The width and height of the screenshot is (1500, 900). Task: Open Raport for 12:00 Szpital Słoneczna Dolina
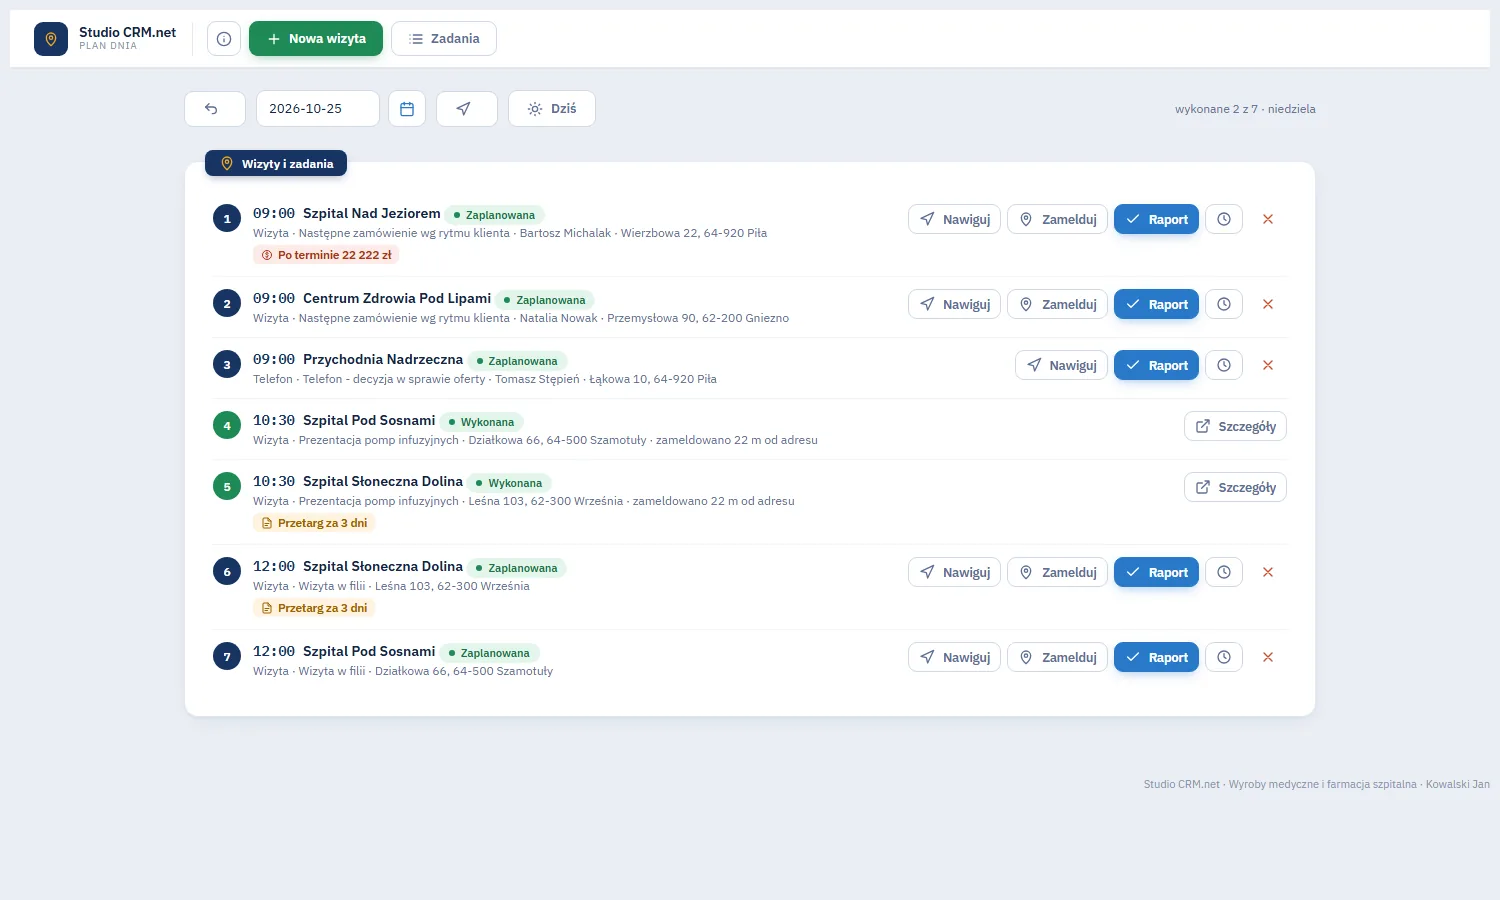pos(1156,572)
